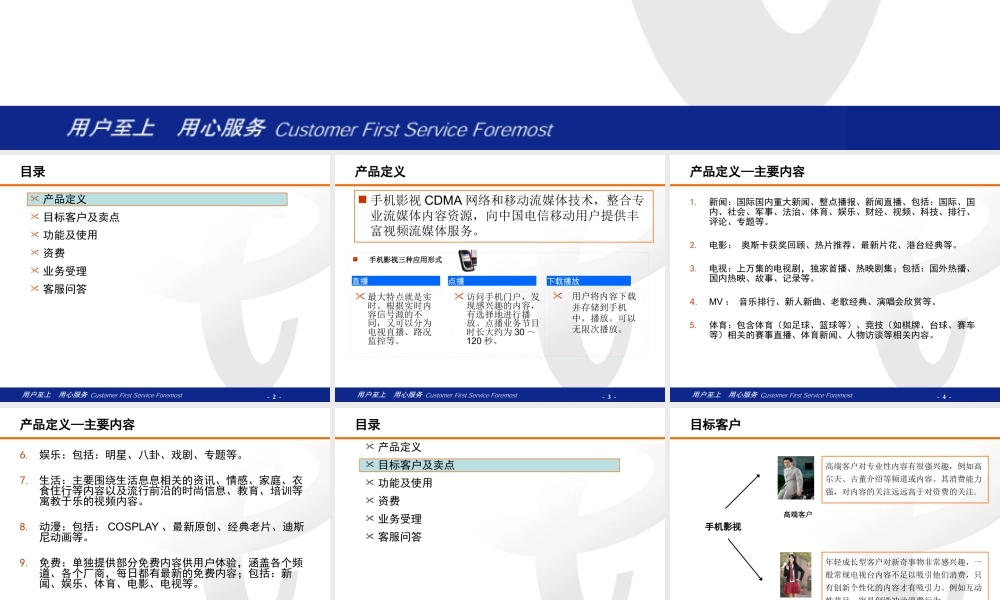Click list item 8 动漫 content

click(x=171, y=532)
